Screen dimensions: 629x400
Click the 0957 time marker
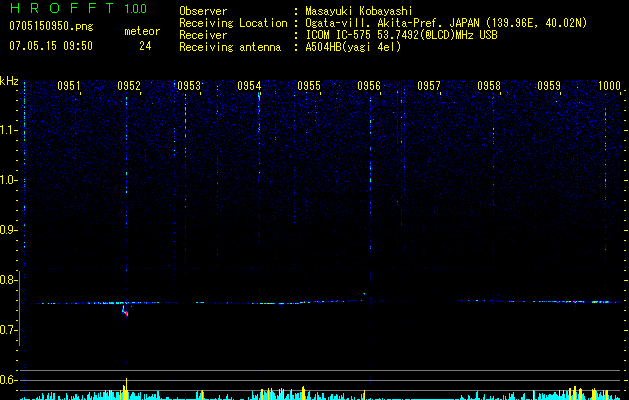pos(429,85)
